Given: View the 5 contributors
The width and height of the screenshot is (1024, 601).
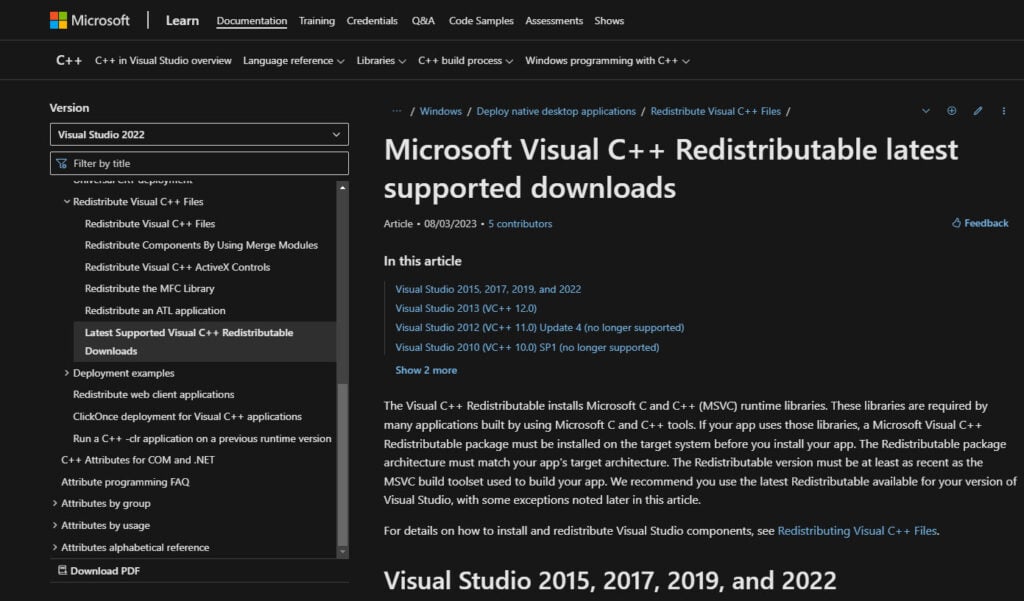Looking at the screenshot, I should tap(520, 224).
